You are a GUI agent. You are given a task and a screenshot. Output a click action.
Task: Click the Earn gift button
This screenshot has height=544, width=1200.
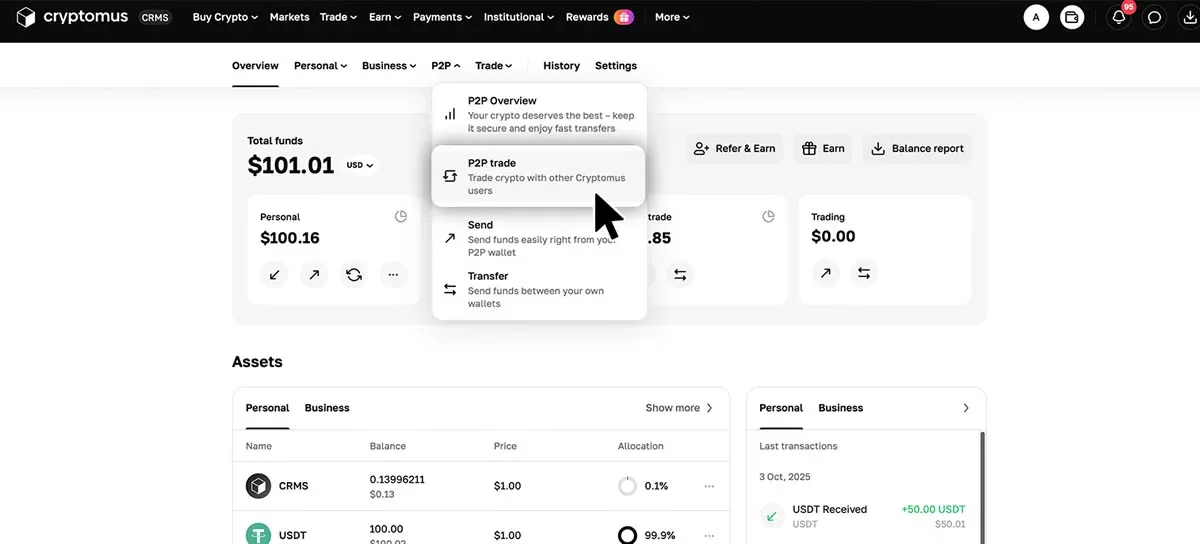tap(824, 148)
